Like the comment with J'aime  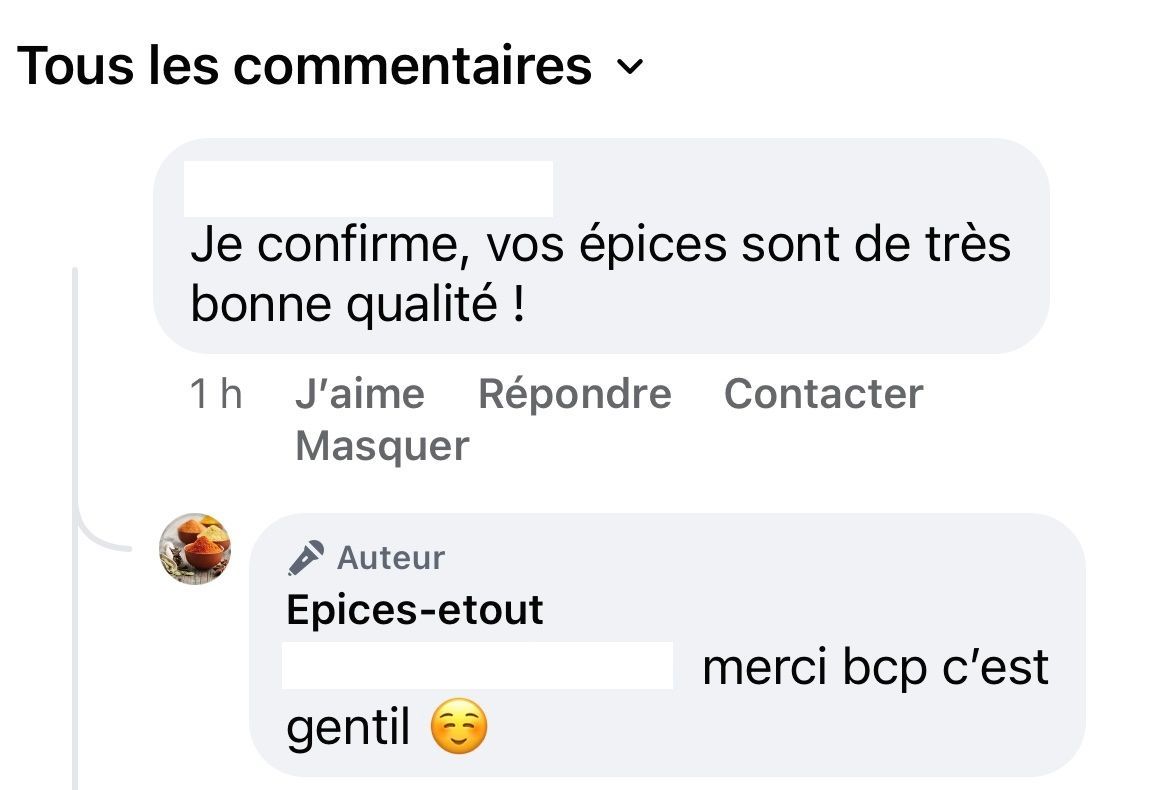point(359,394)
